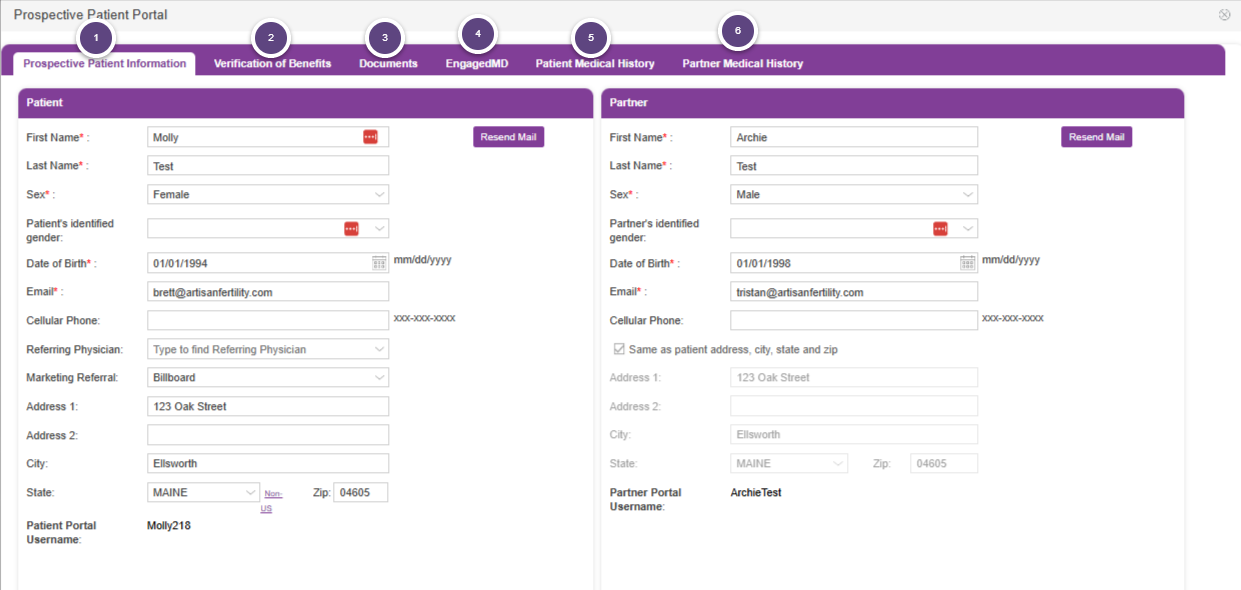
Task: Click partner Address 2 field
Action: [x=854, y=406]
